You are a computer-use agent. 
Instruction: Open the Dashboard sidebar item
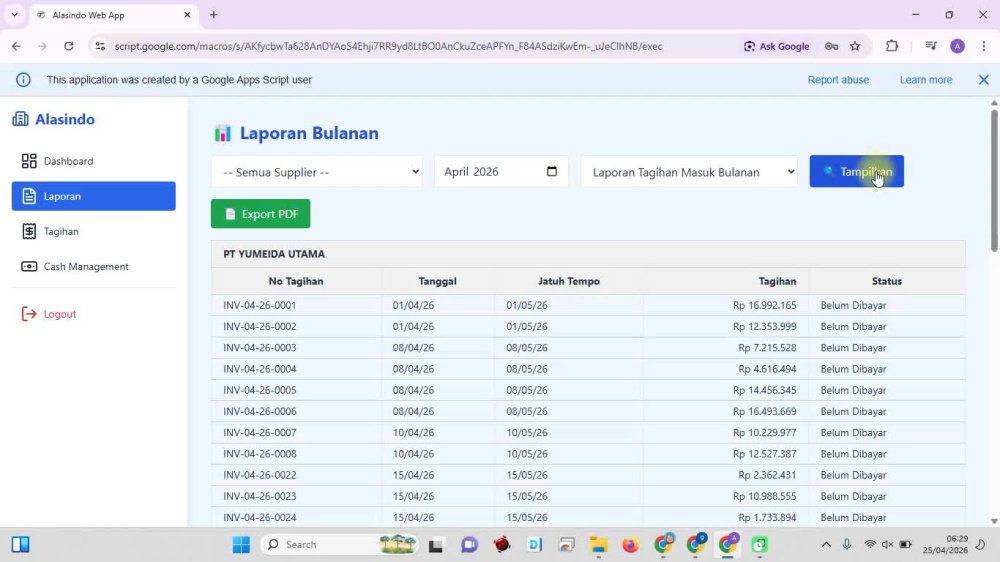(x=93, y=161)
